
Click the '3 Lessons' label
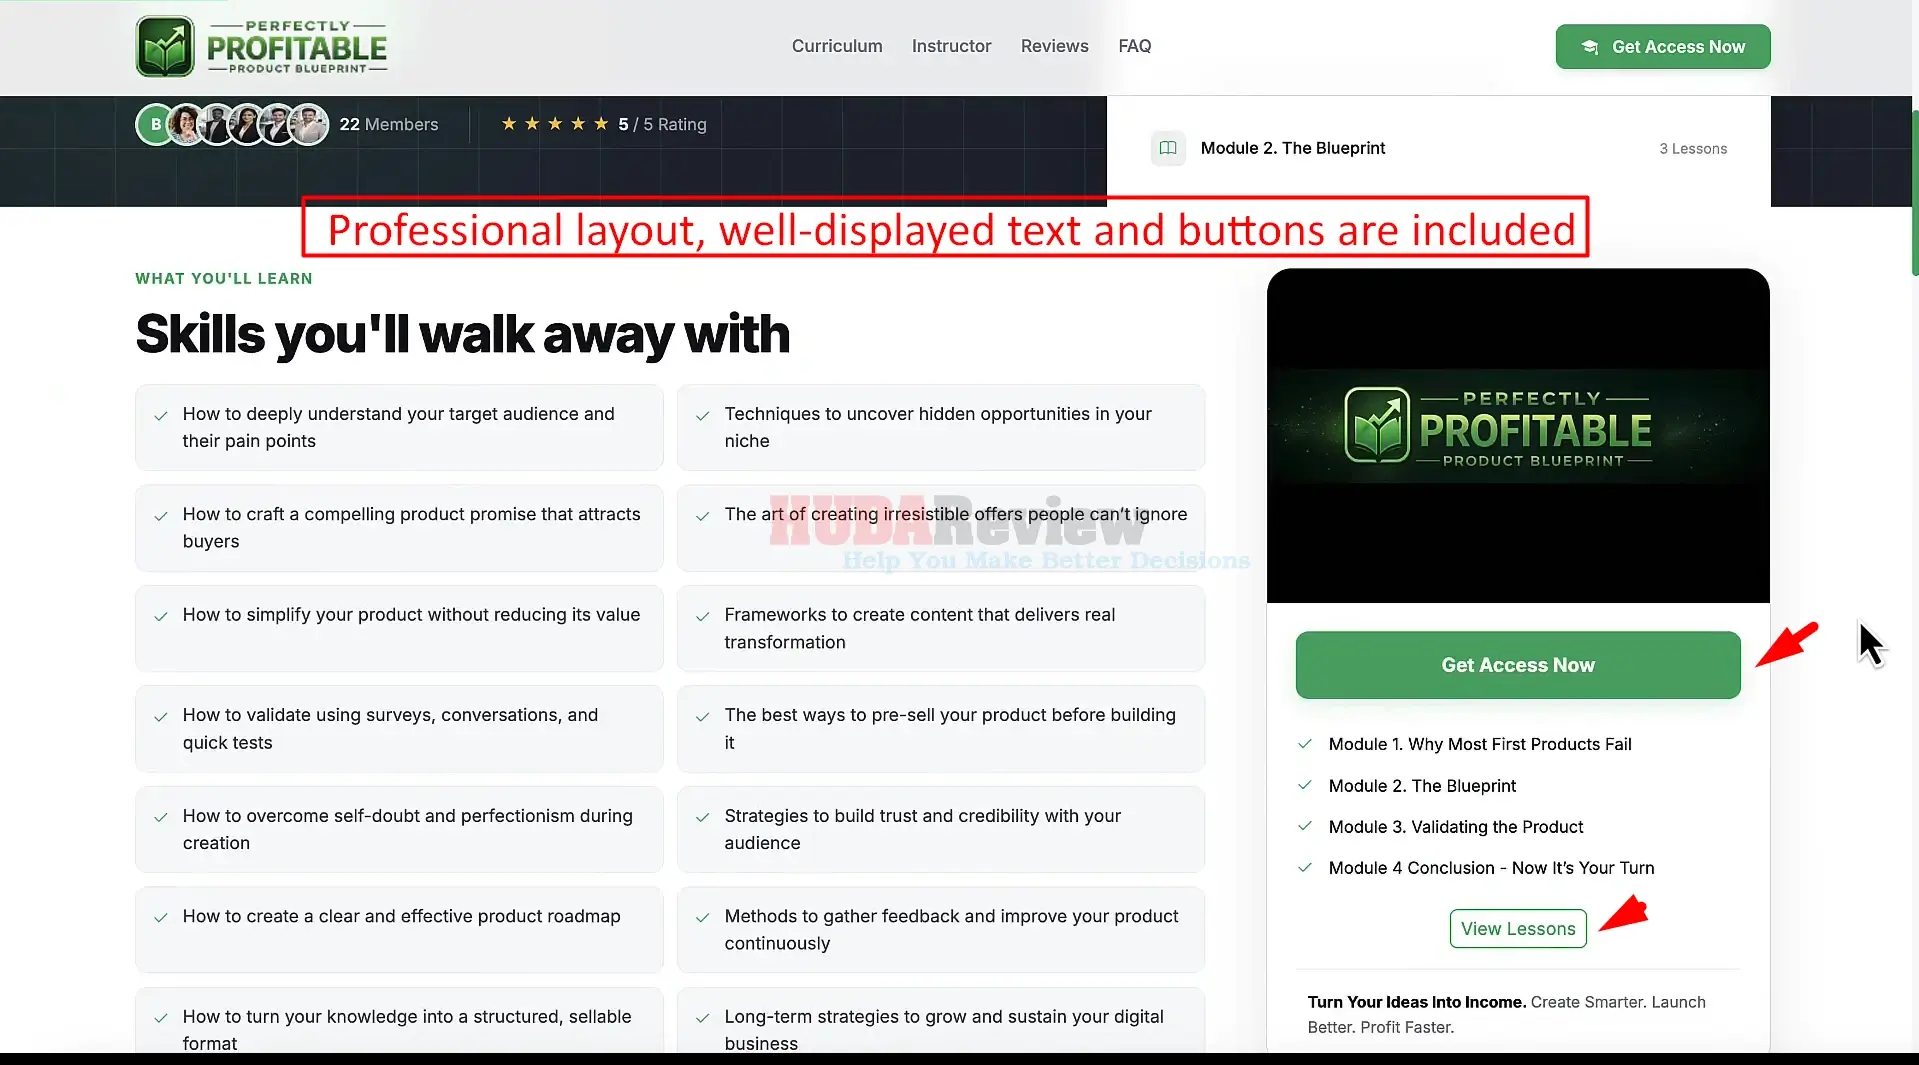(1692, 149)
